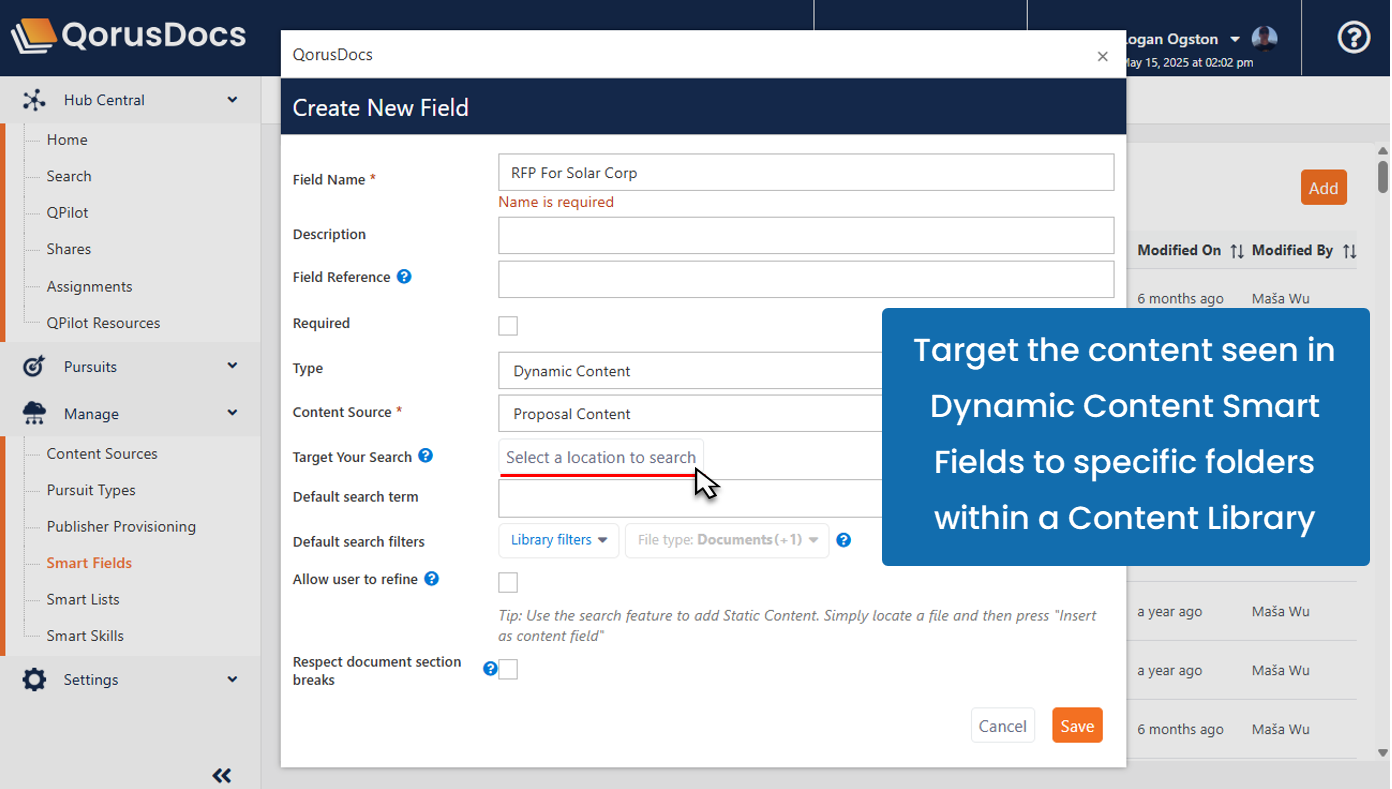
Task: Click the Manage cloud icon
Action: pos(34,413)
